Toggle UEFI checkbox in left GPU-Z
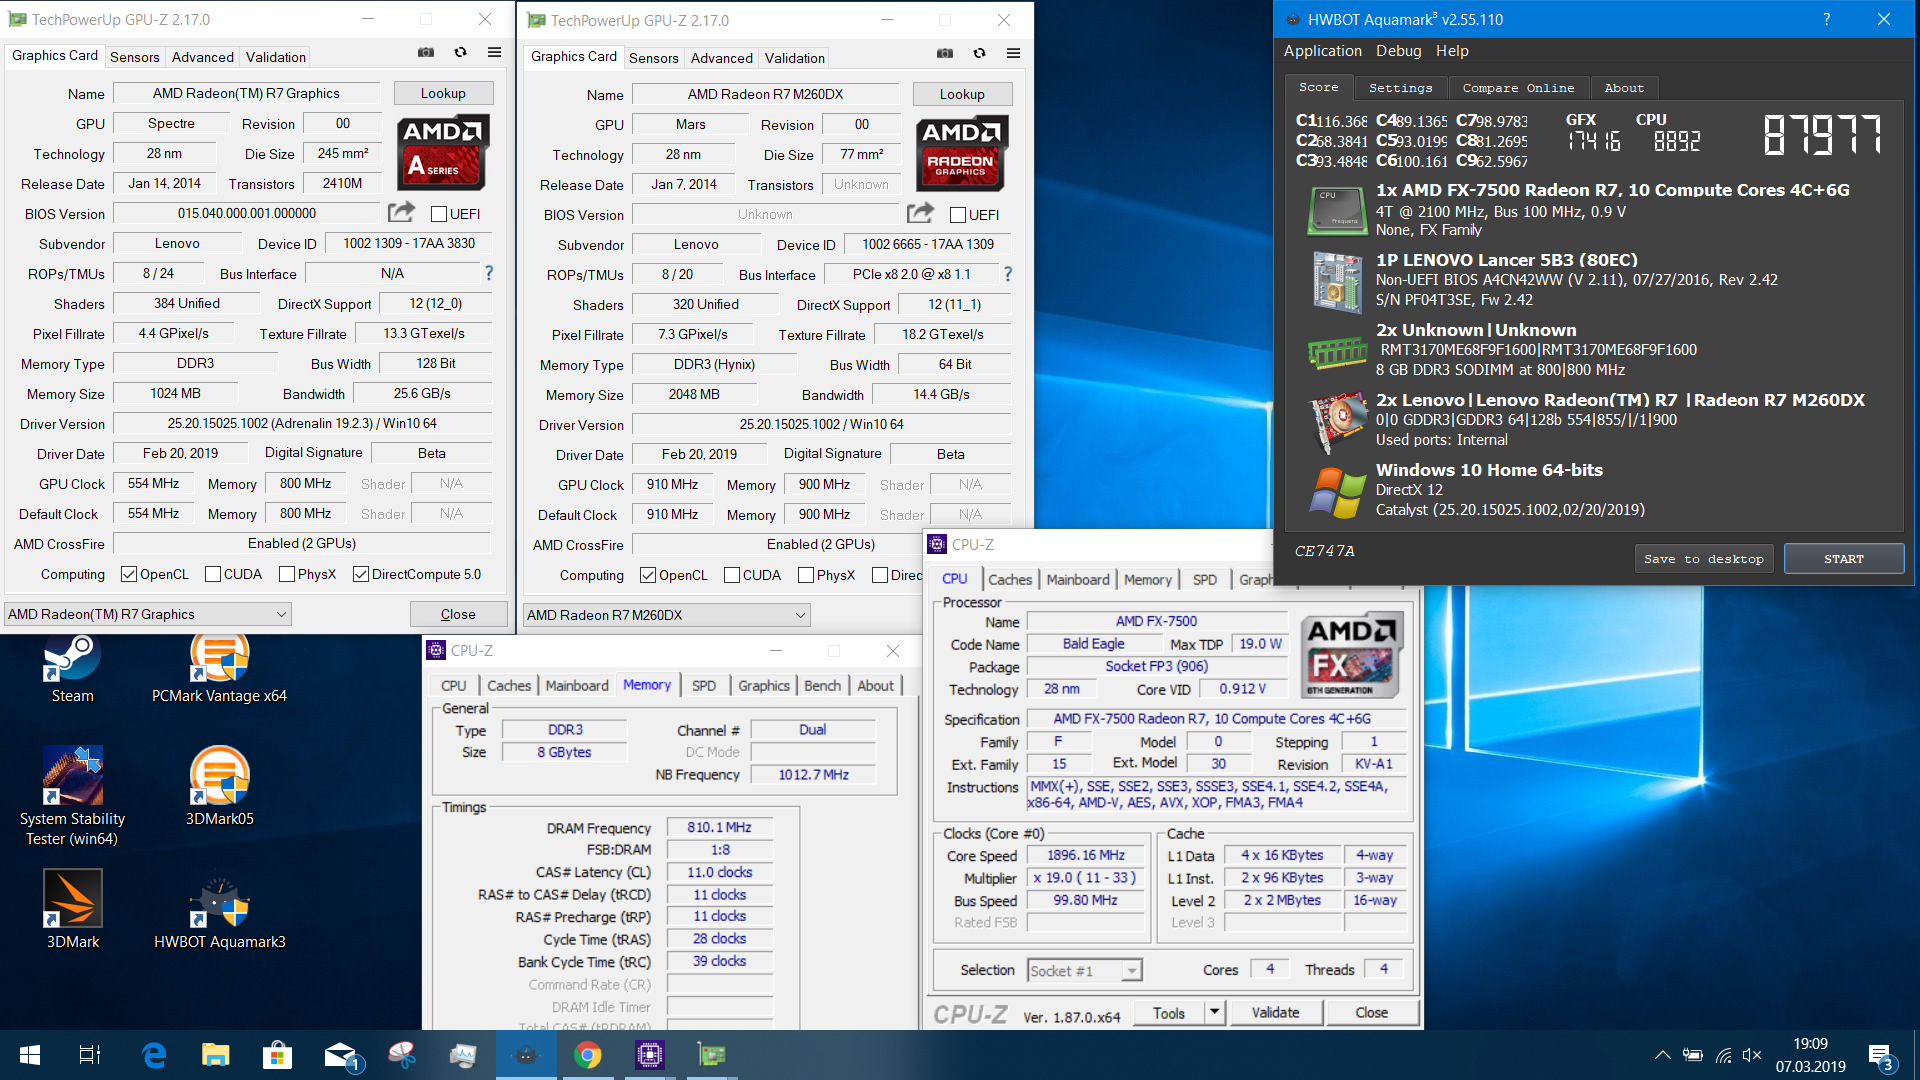 pos(438,214)
